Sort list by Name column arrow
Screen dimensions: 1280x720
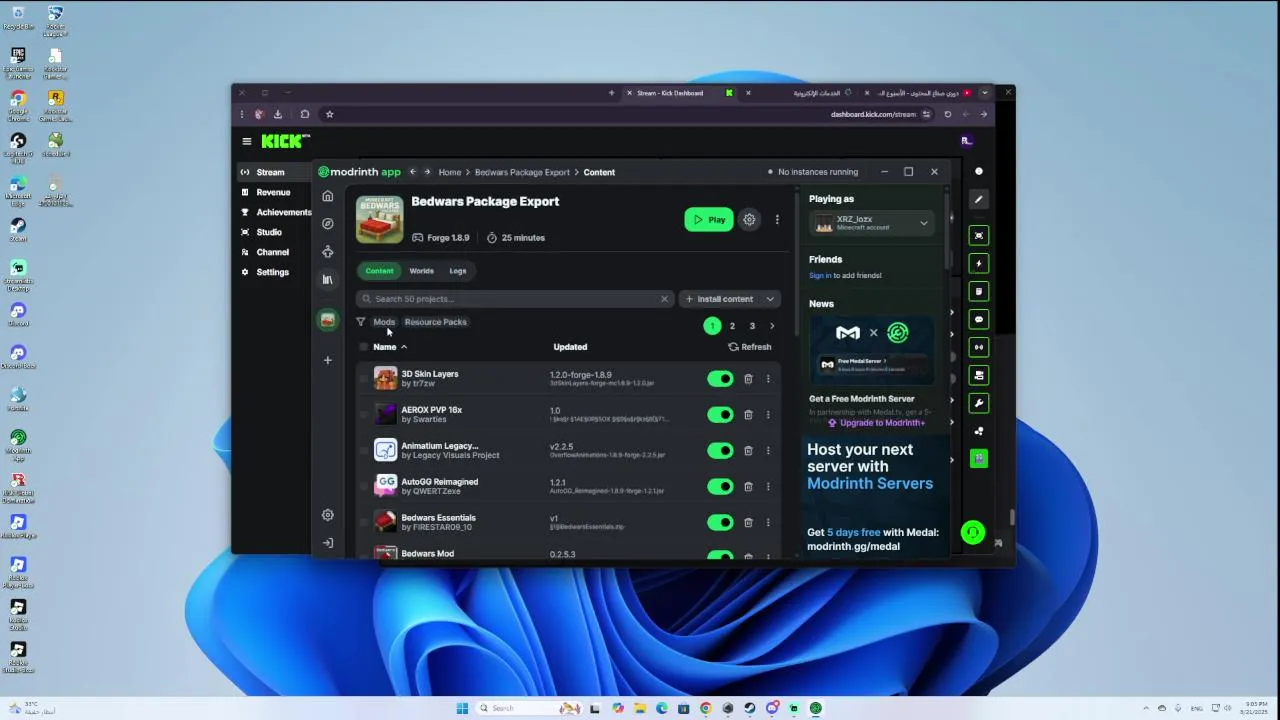404,347
